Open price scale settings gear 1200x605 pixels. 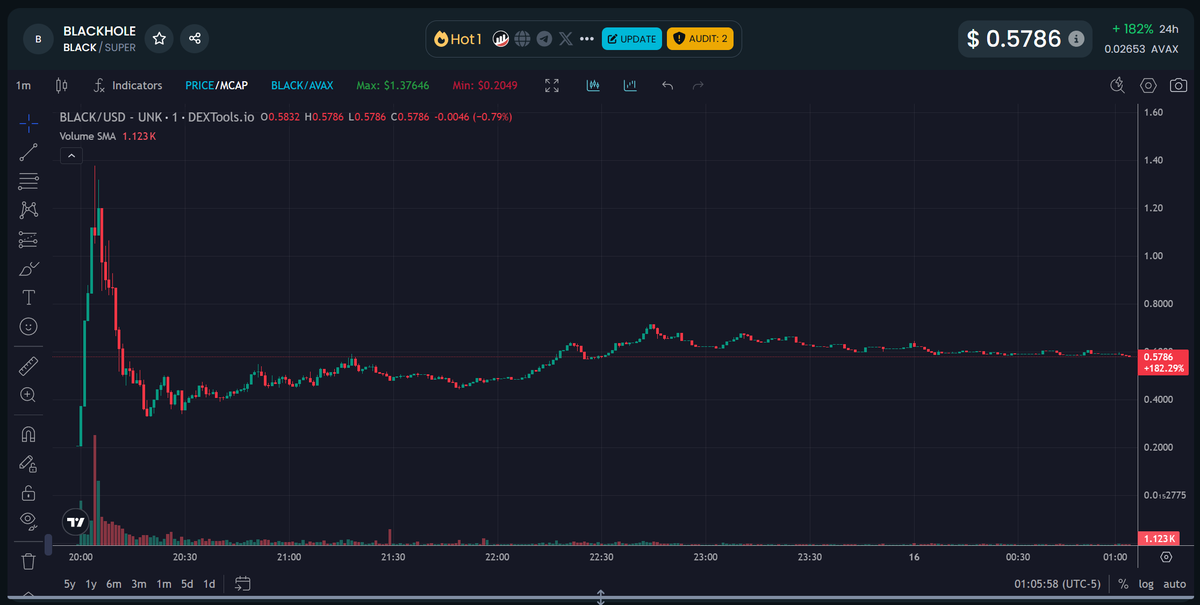point(1166,556)
